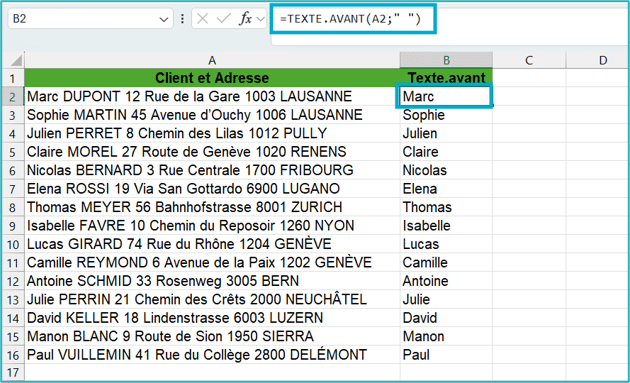This screenshot has height=383, width=630.
Task: Click the Insert Function fx icon
Action: pyautogui.click(x=245, y=18)
